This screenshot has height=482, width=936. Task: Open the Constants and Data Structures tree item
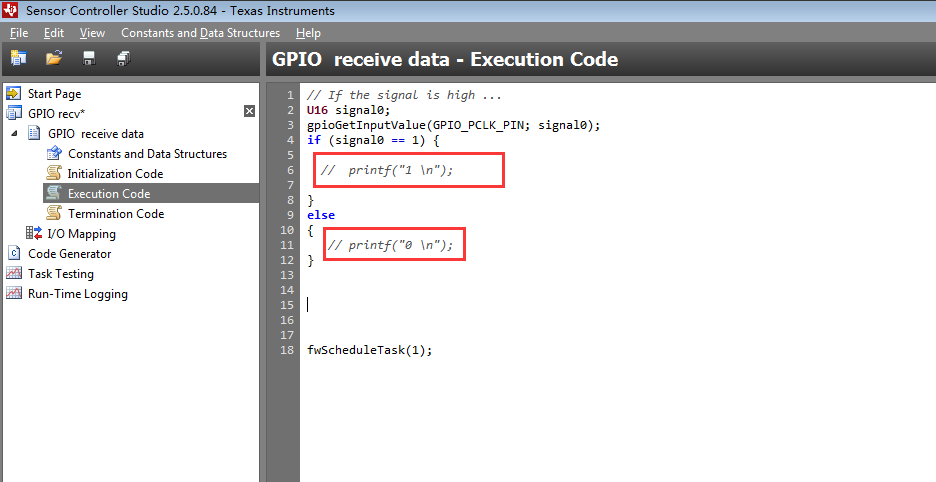click(x=147, y=153)
